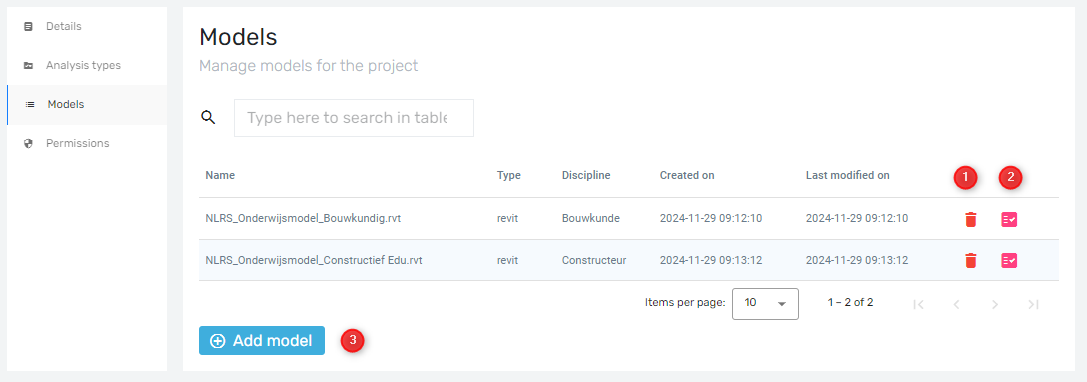Click the Analysis types folder icon
The height and width of the screenshot is (382, 1087).
(28, 65)
